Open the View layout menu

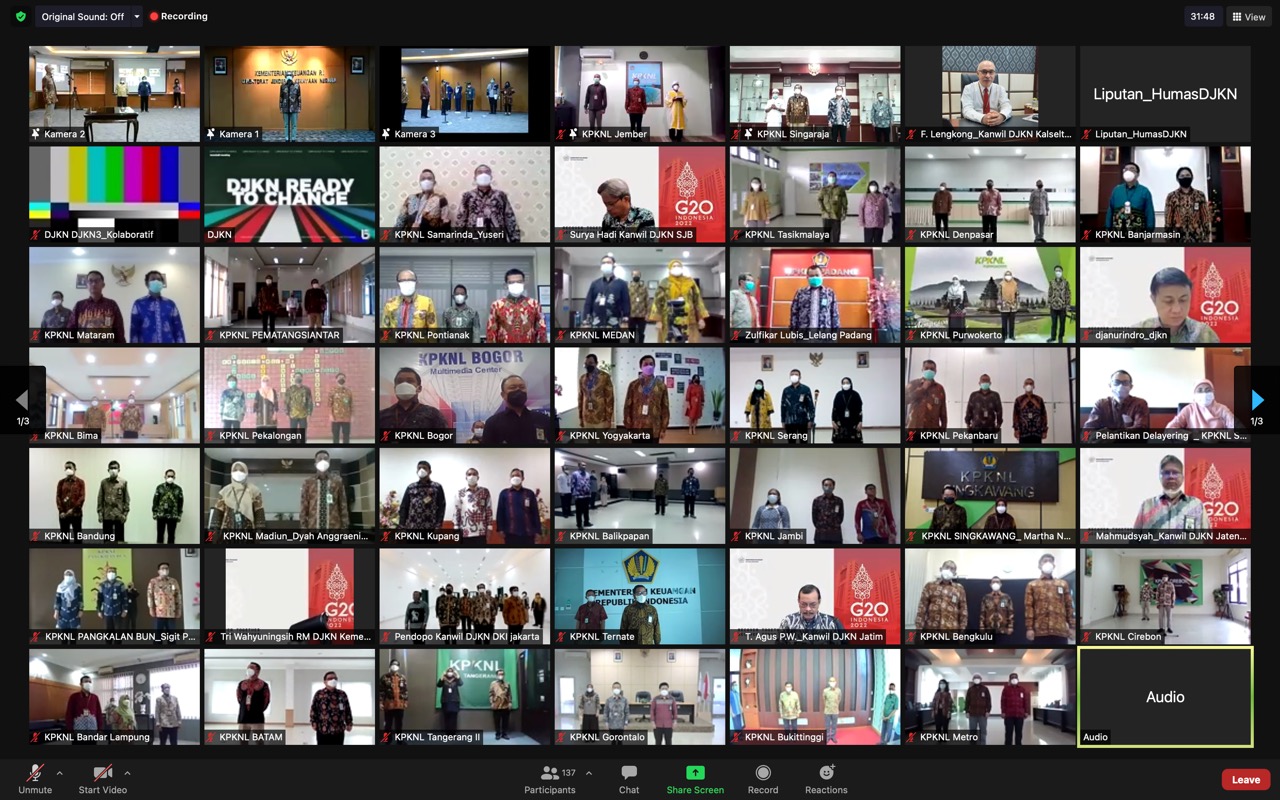pyautogui.click(x=1249, y=17)
